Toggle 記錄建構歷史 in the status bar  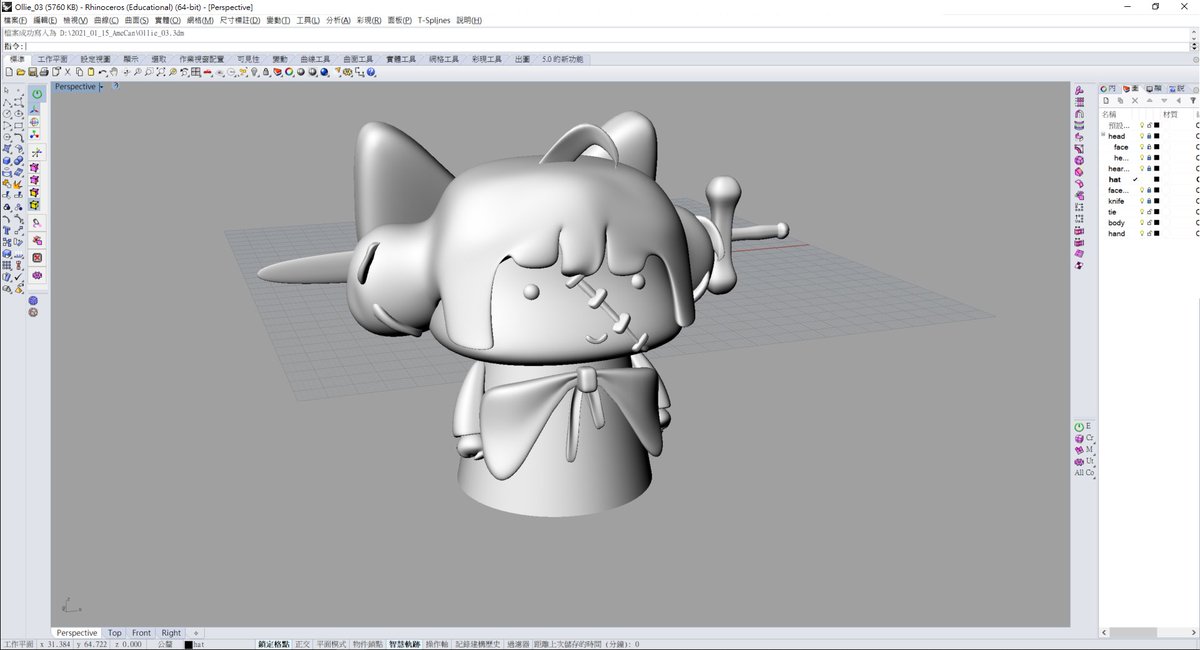(478, 645)
